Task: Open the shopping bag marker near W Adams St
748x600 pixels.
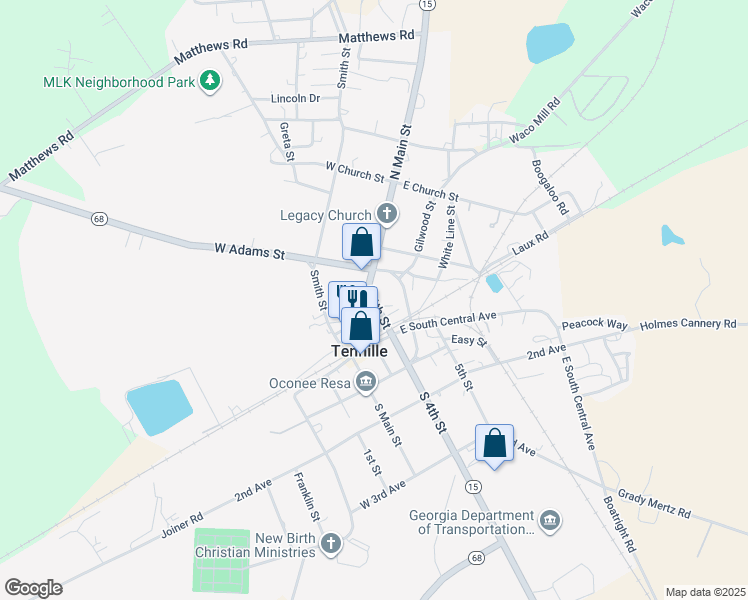Action: pos(362,242)
